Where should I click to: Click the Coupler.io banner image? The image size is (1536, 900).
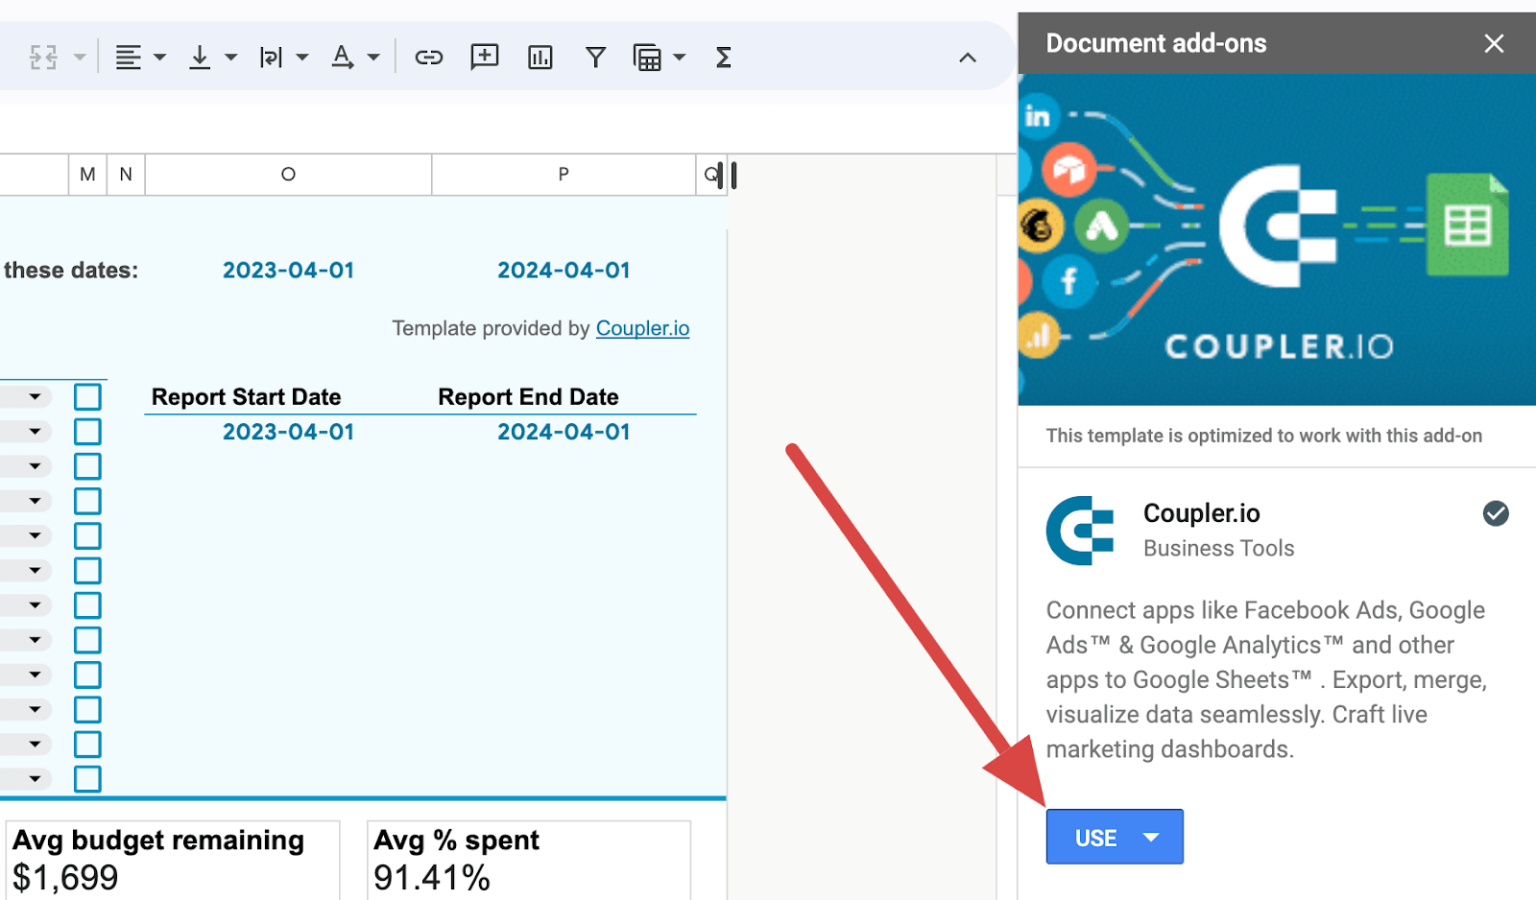(x=1276, y=238)
